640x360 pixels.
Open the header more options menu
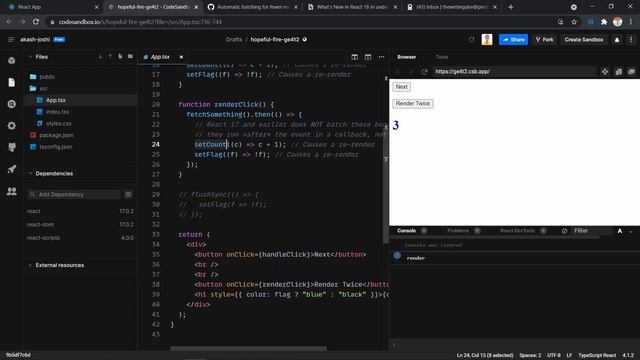point(631,40)
